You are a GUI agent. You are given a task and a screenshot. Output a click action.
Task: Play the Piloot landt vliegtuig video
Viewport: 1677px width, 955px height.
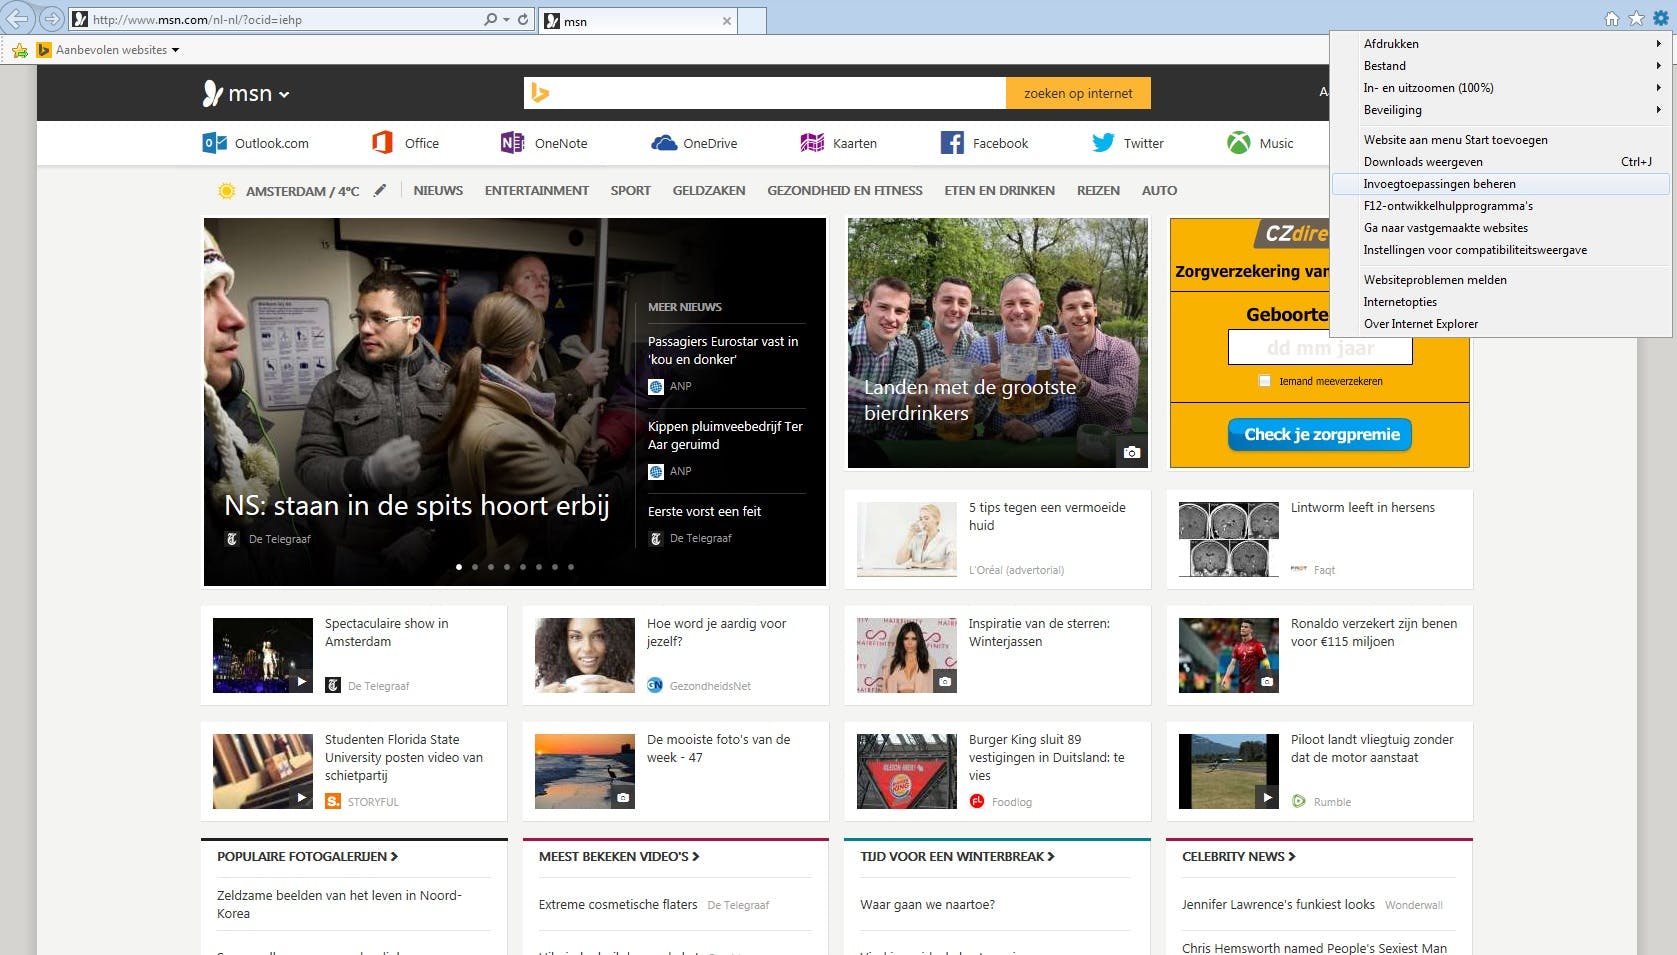(x=1267, y=798)
